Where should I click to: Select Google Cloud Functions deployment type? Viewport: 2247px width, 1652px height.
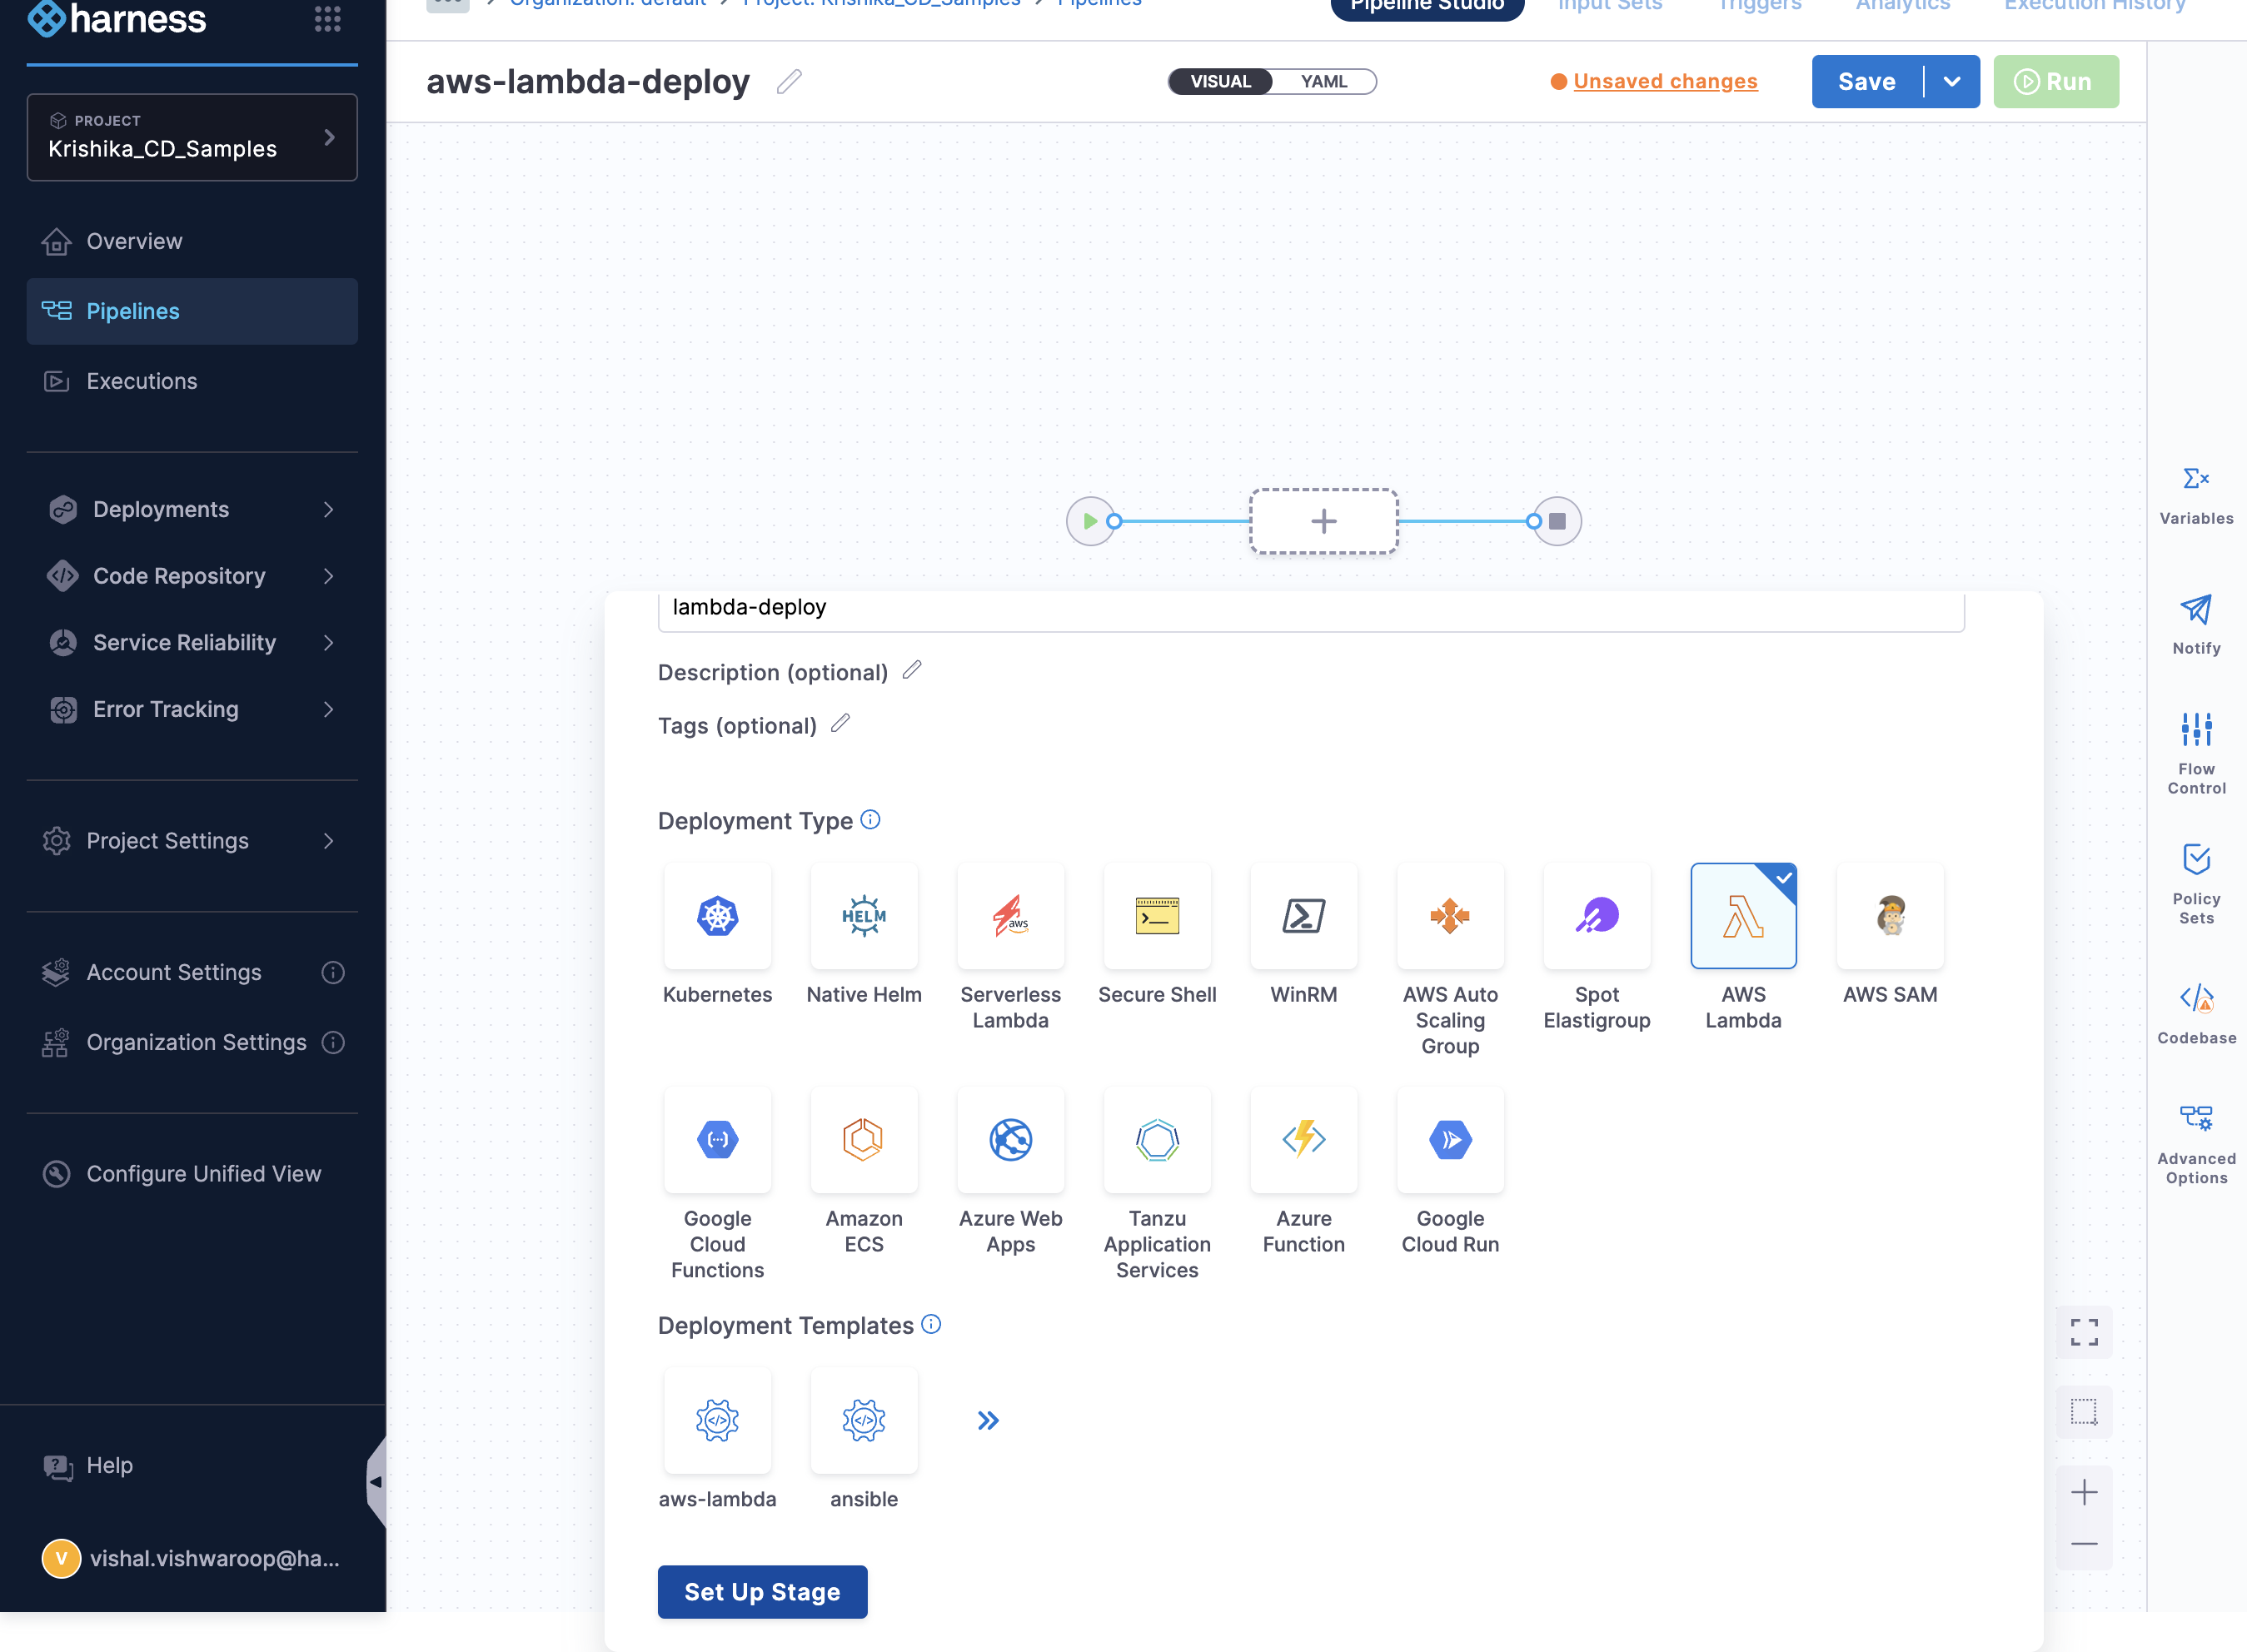tap(717, 1139)
